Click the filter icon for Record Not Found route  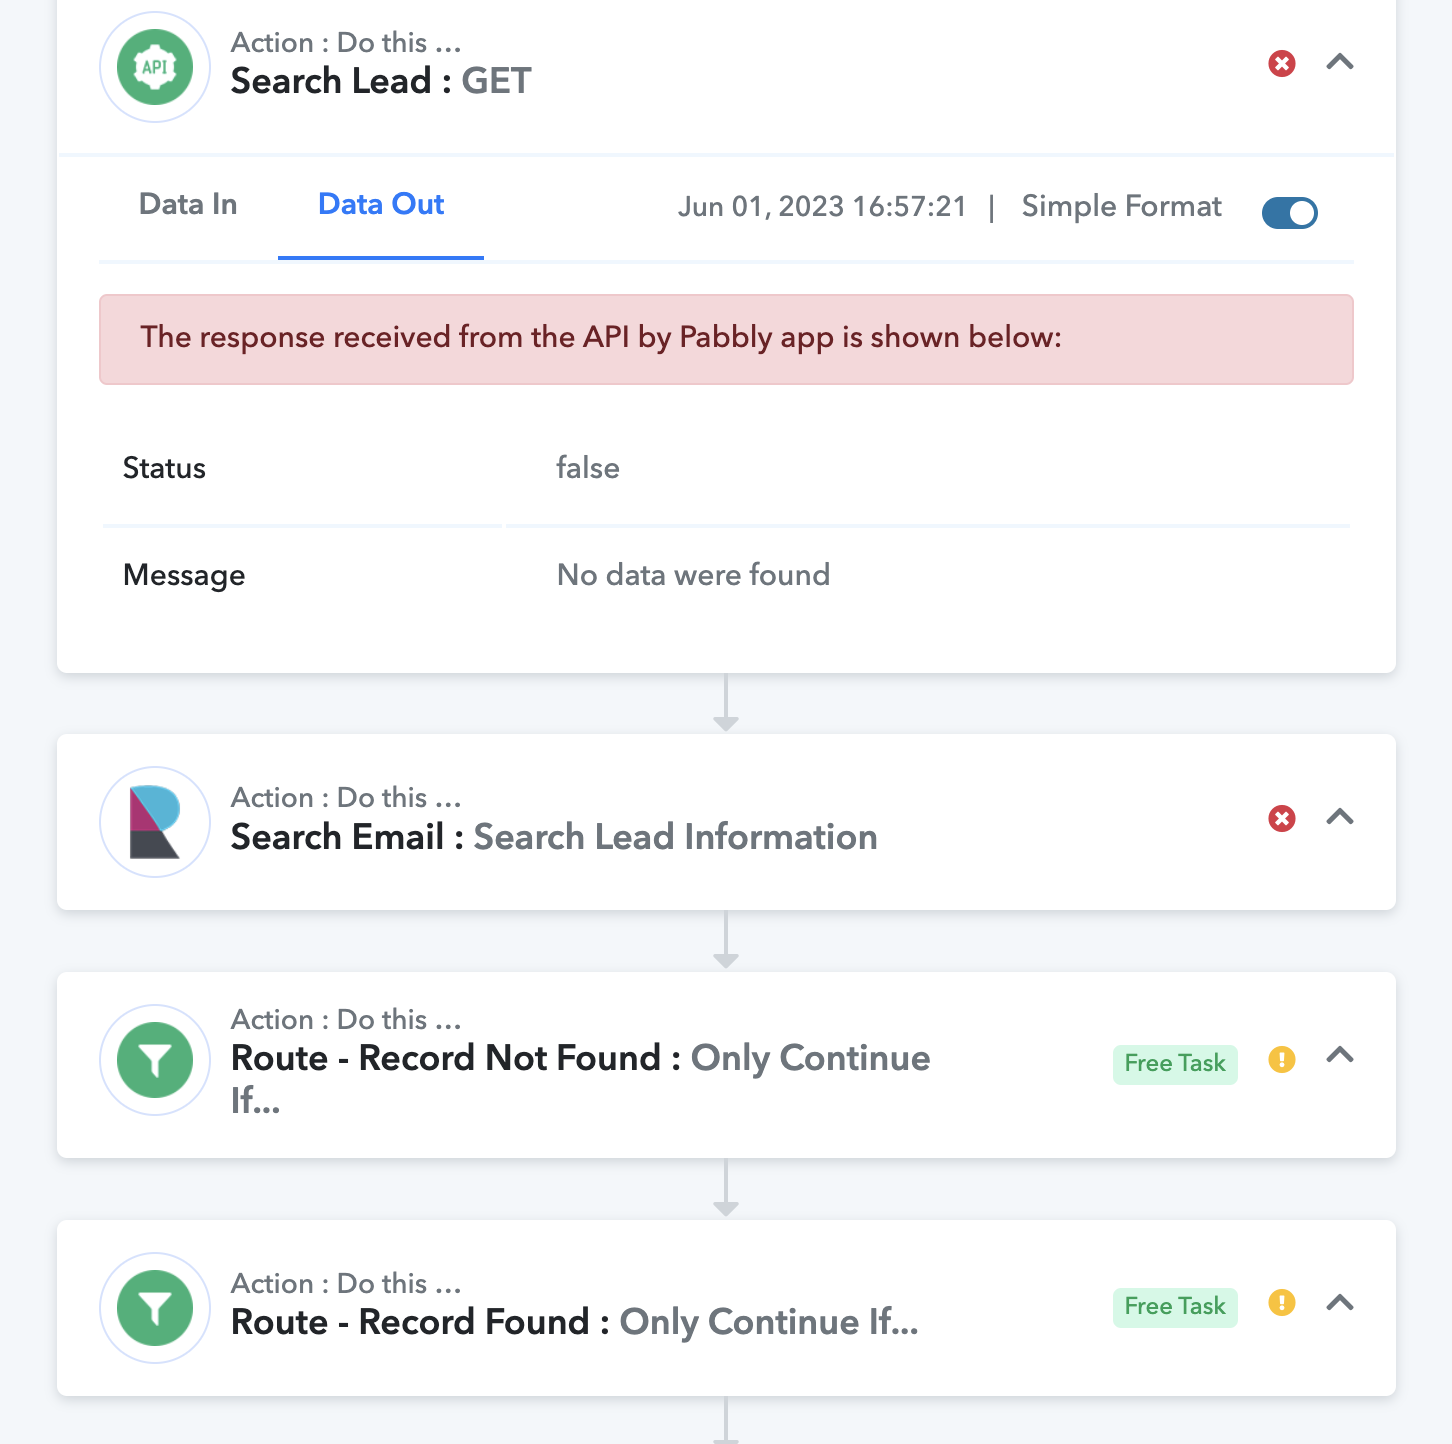(155, 1060)
